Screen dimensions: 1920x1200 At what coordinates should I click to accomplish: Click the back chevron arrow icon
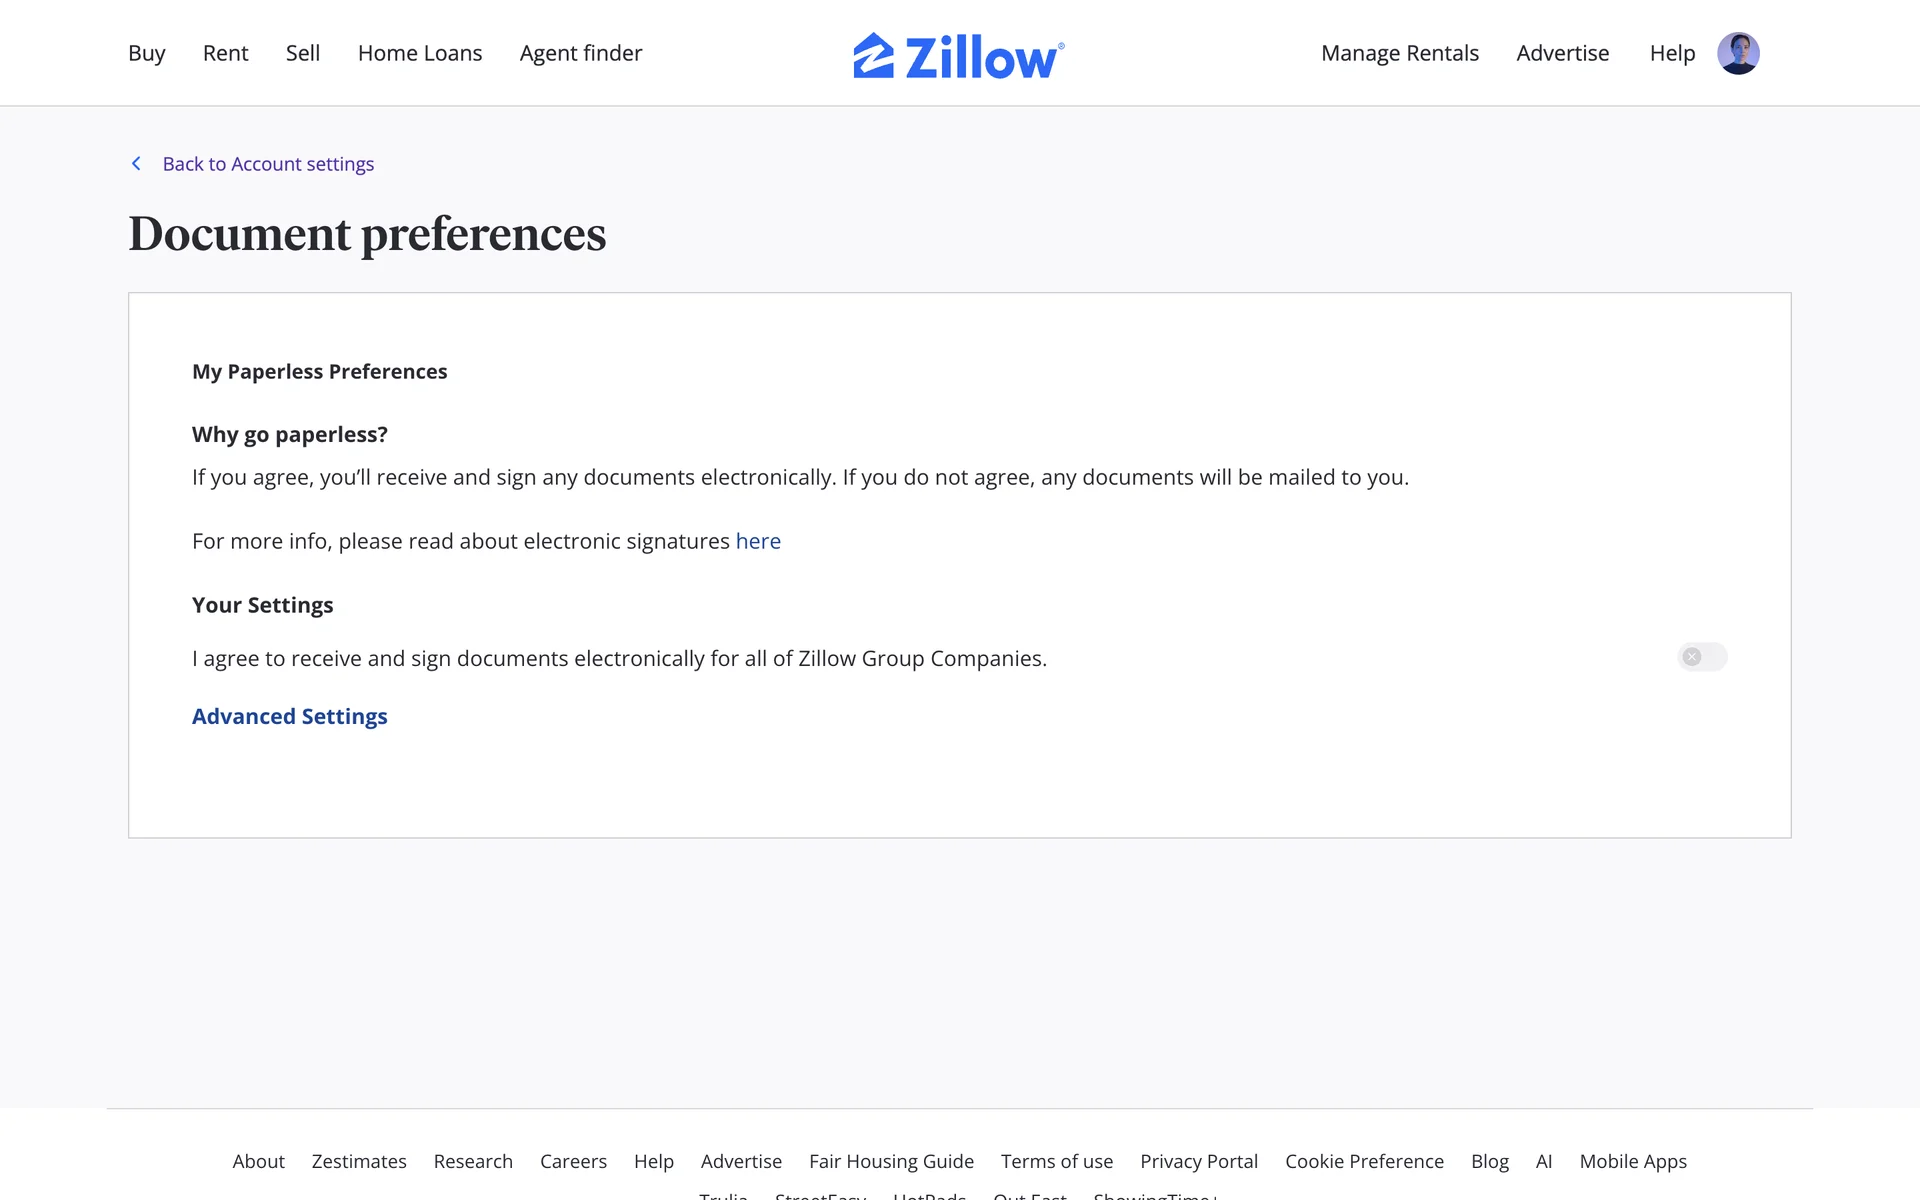coord(136,163)
